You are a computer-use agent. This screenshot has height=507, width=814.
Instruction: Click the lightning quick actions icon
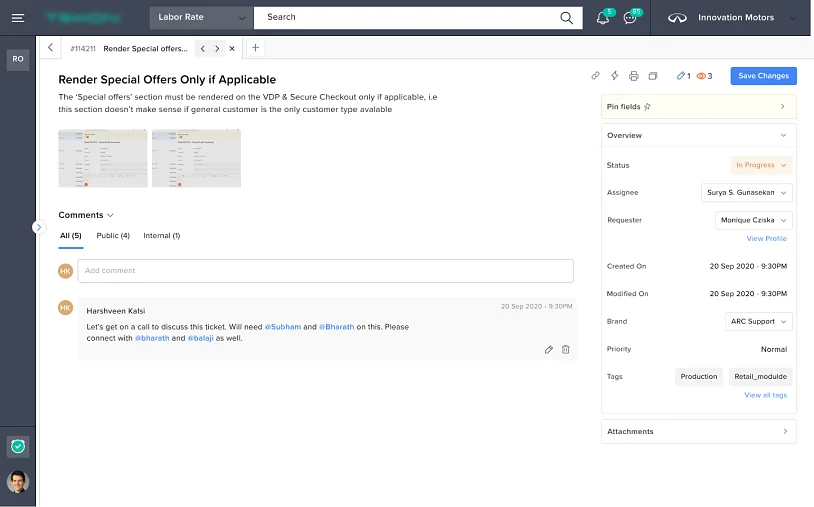(x=614, y=76)
